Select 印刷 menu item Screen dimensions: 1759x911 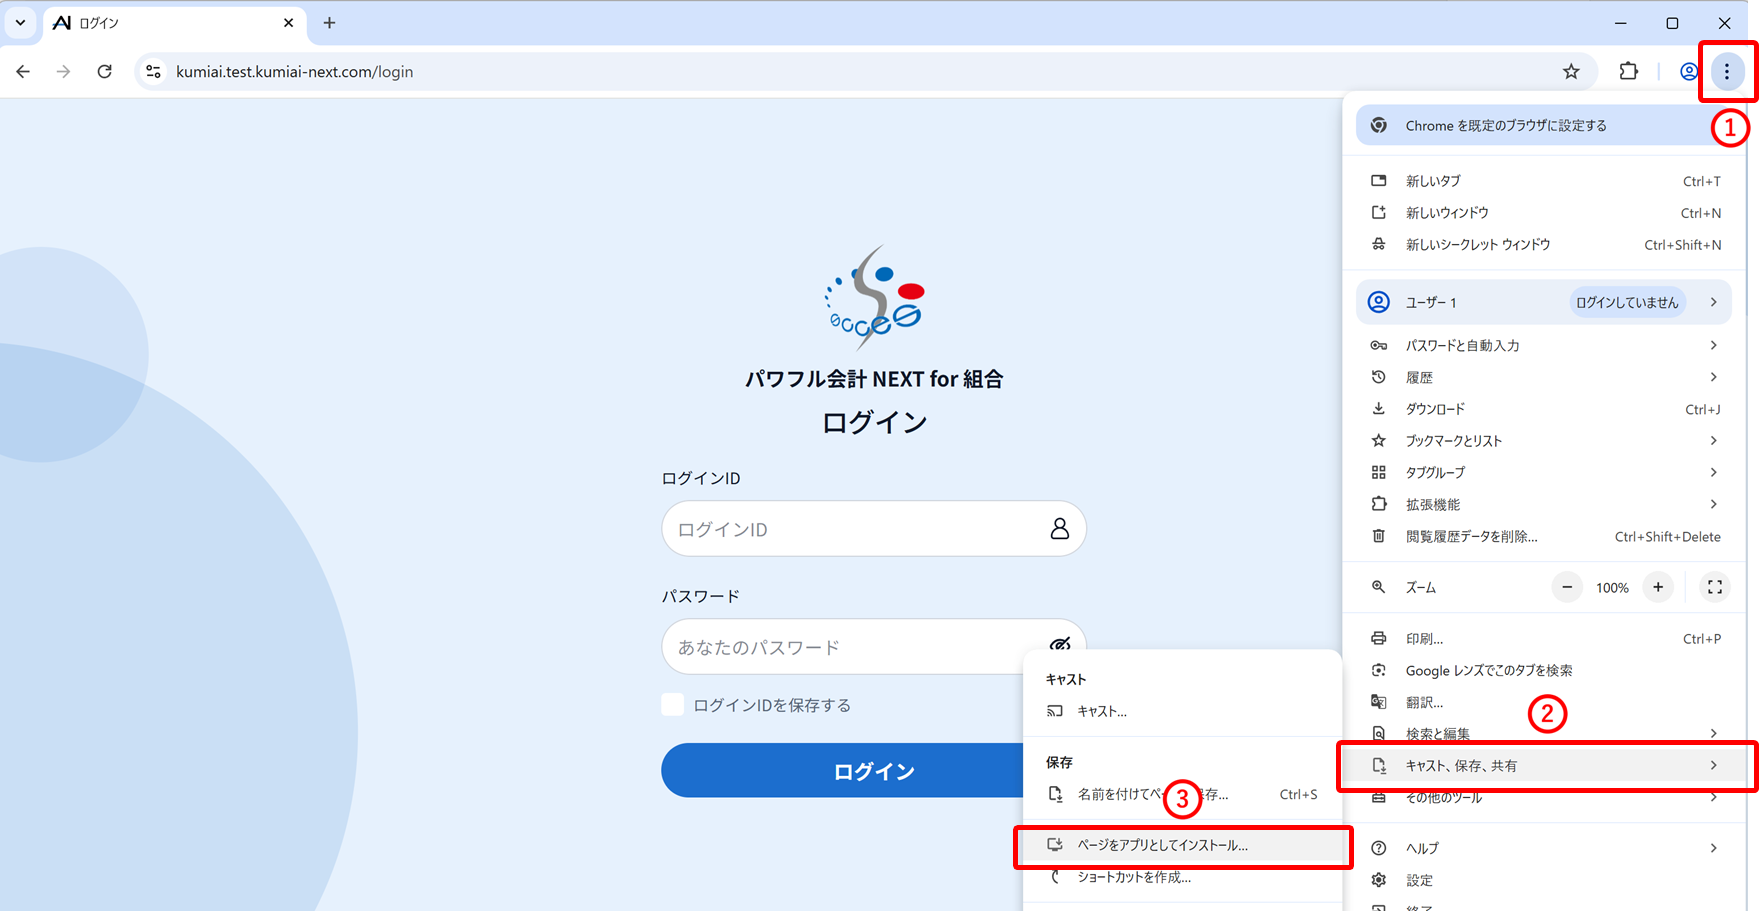tap(1545, 639)
